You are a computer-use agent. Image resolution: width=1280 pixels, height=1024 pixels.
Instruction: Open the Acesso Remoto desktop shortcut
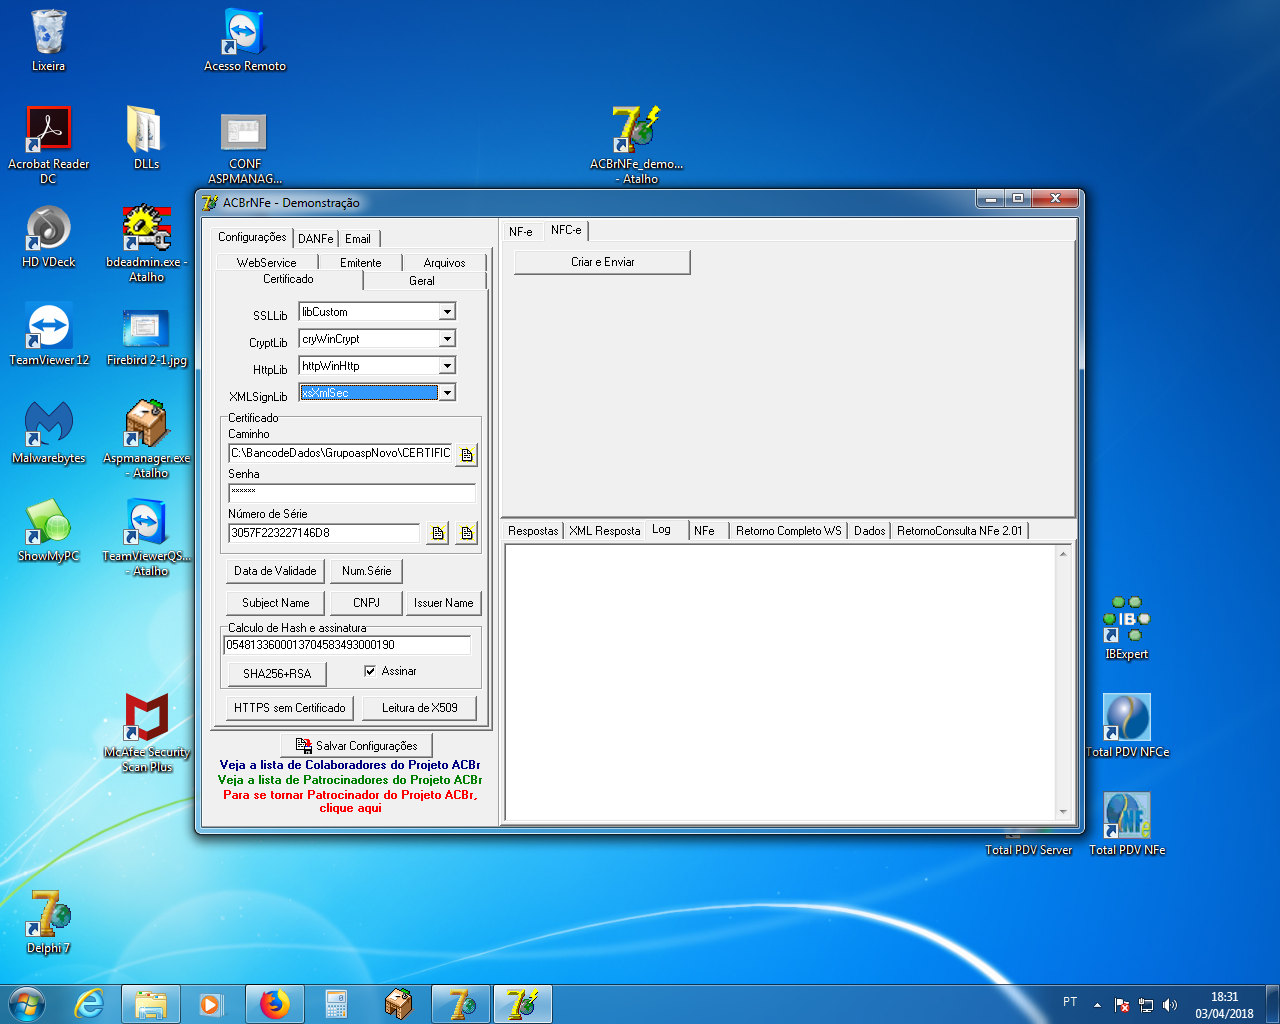pos(244,41)
